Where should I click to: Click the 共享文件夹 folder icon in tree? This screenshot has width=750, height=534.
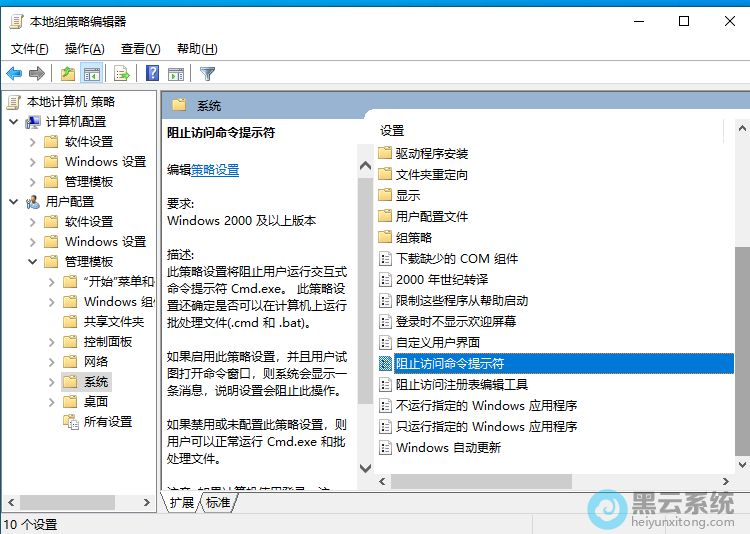70,322
